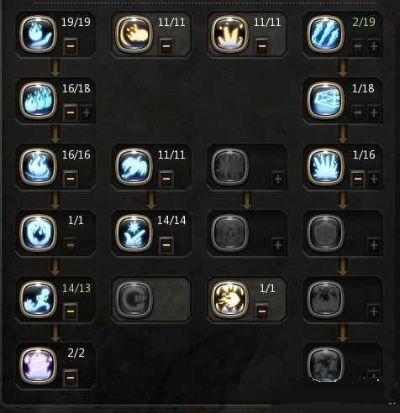Add point to the locked third-row grey skill
This screenshot has width=400, height=413.
pyautogui.click(x=278, y=179)
